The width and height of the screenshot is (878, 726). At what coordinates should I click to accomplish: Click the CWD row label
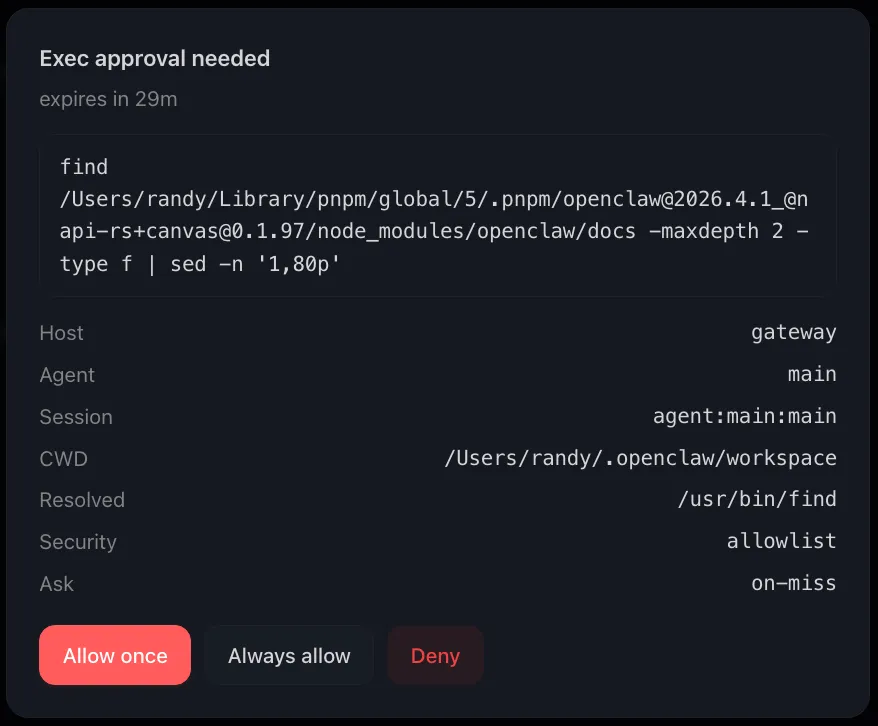[x=64, y=459]
